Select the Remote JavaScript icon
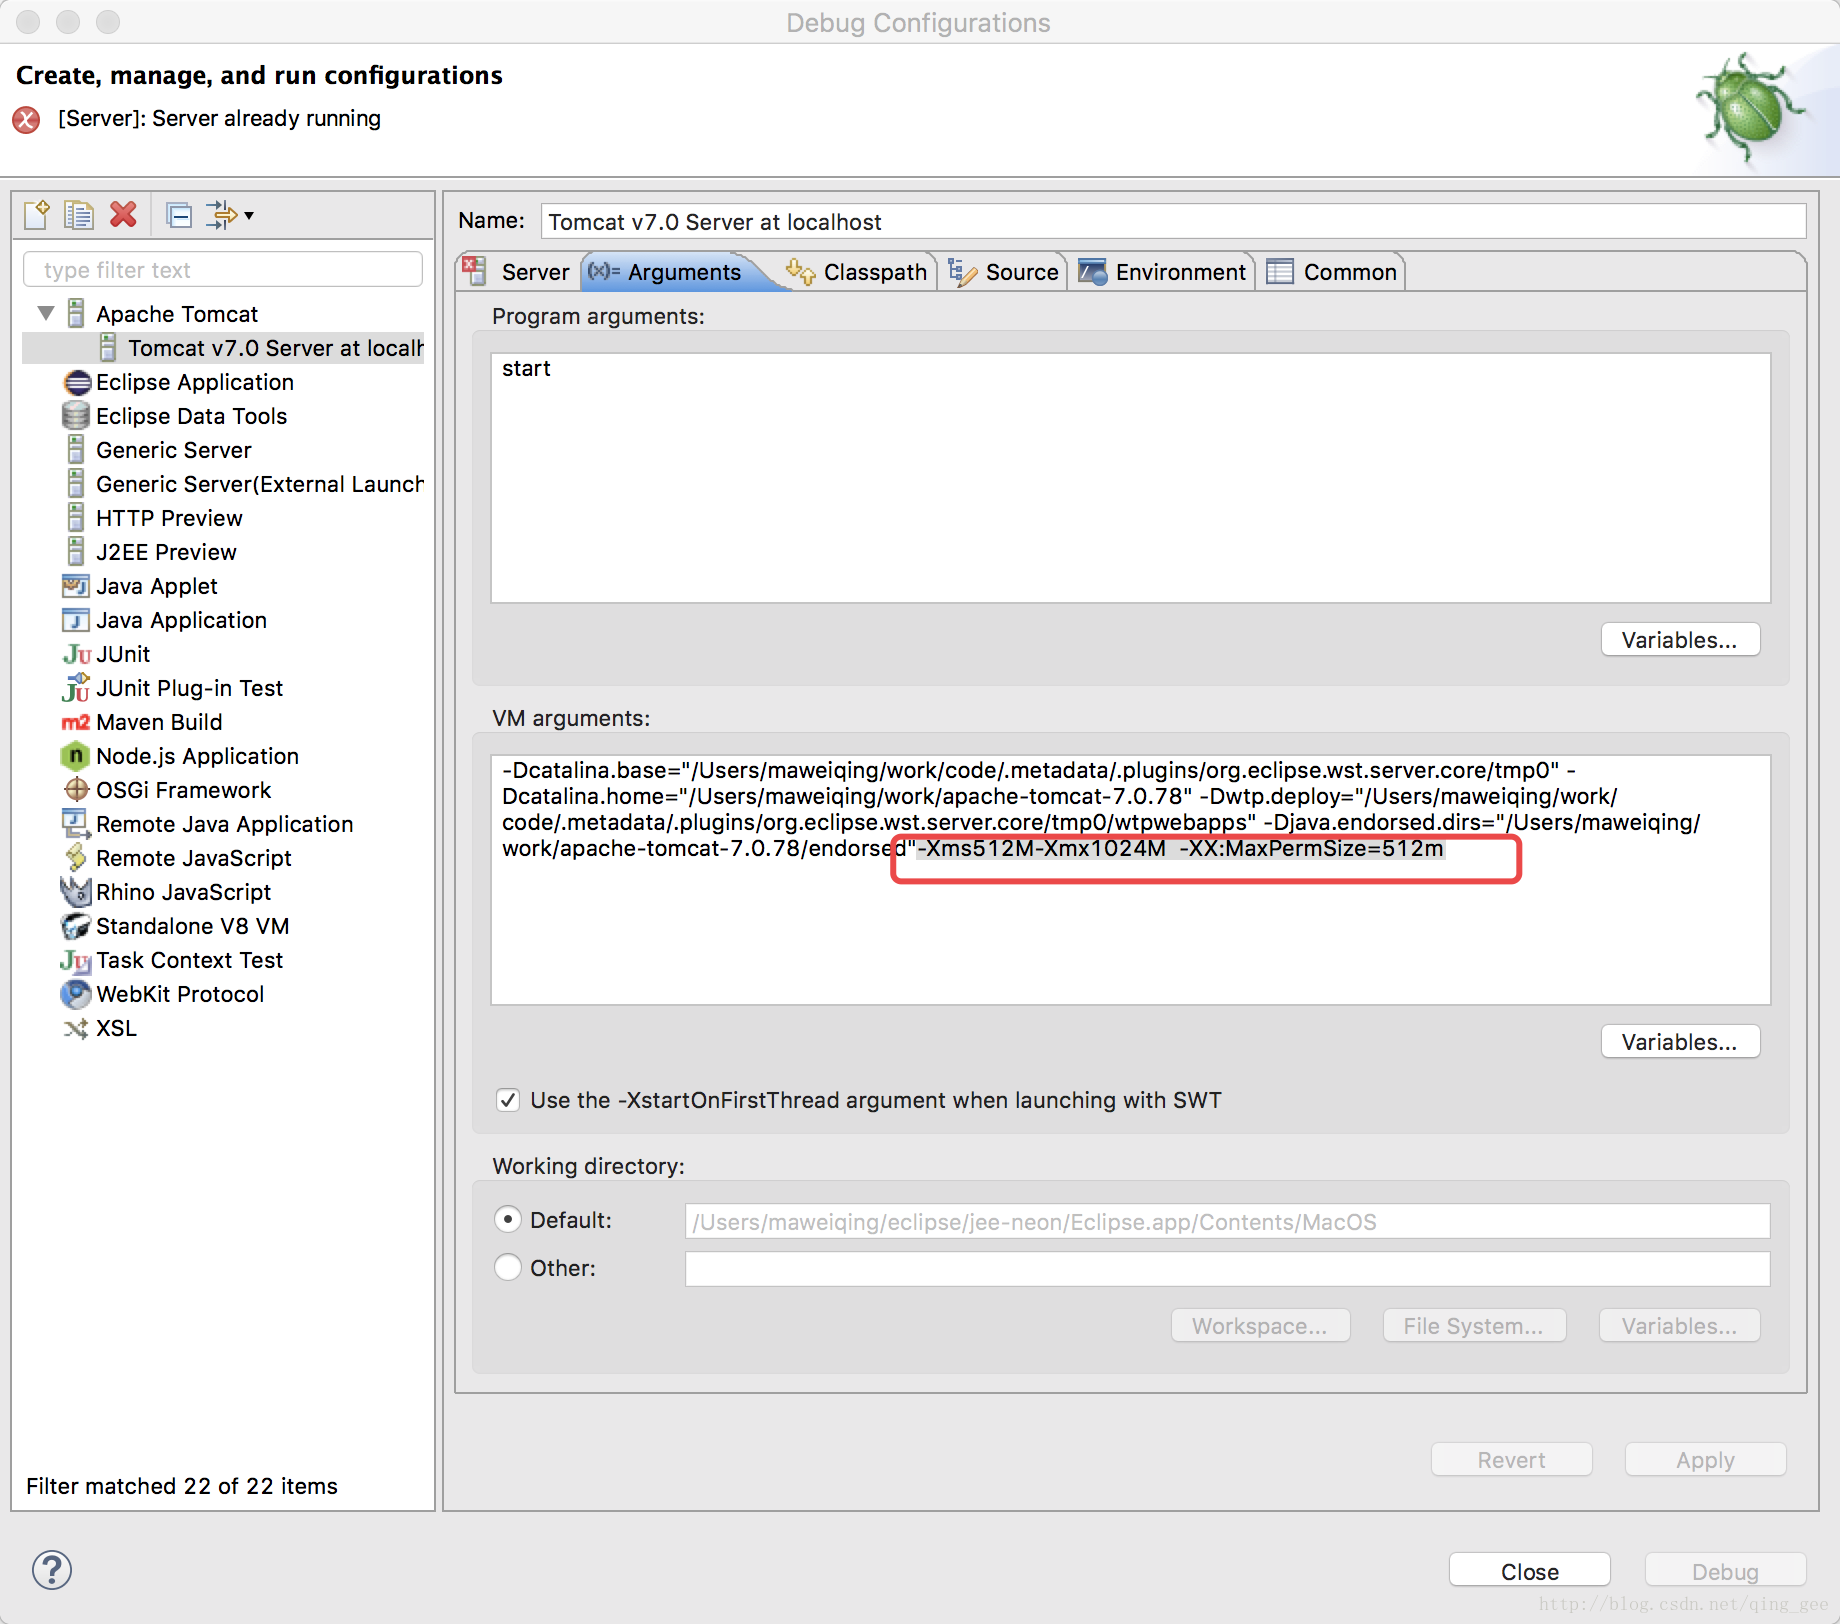The image size is (1840, 1624). [x=76, y=858]
